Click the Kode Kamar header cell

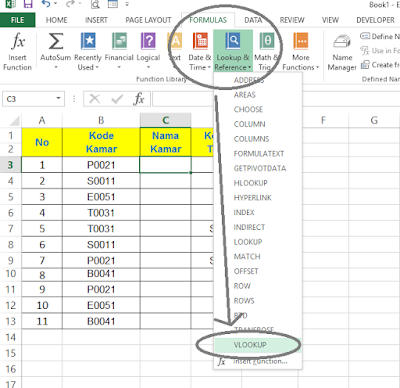click(x=101, y=142)
